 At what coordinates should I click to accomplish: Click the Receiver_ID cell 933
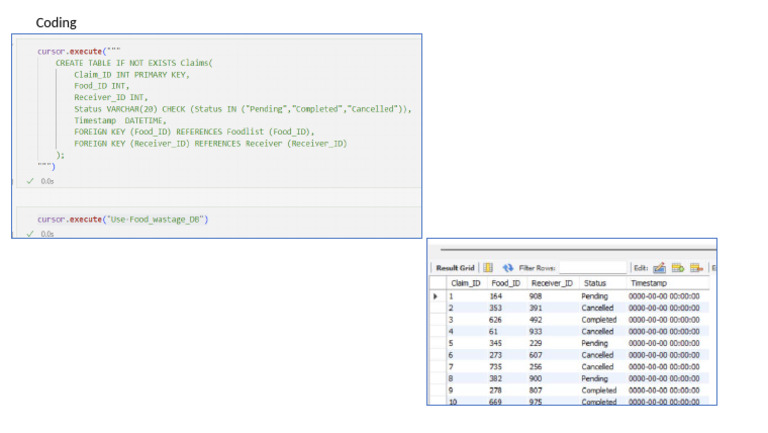[x=535, y=332]
